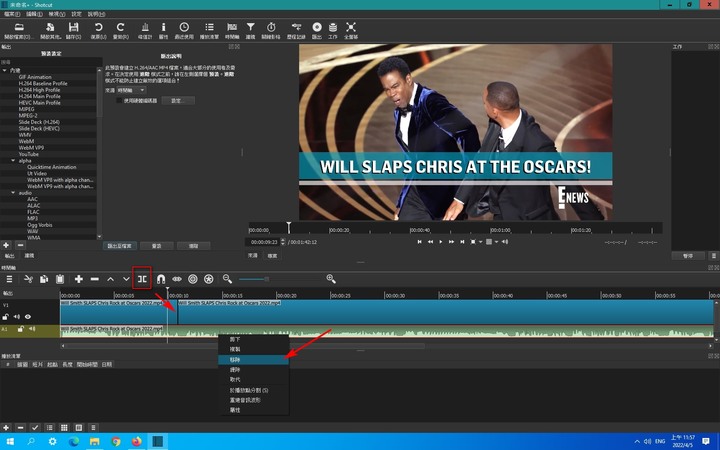Step the player timecode spinner

coord(283,242)
